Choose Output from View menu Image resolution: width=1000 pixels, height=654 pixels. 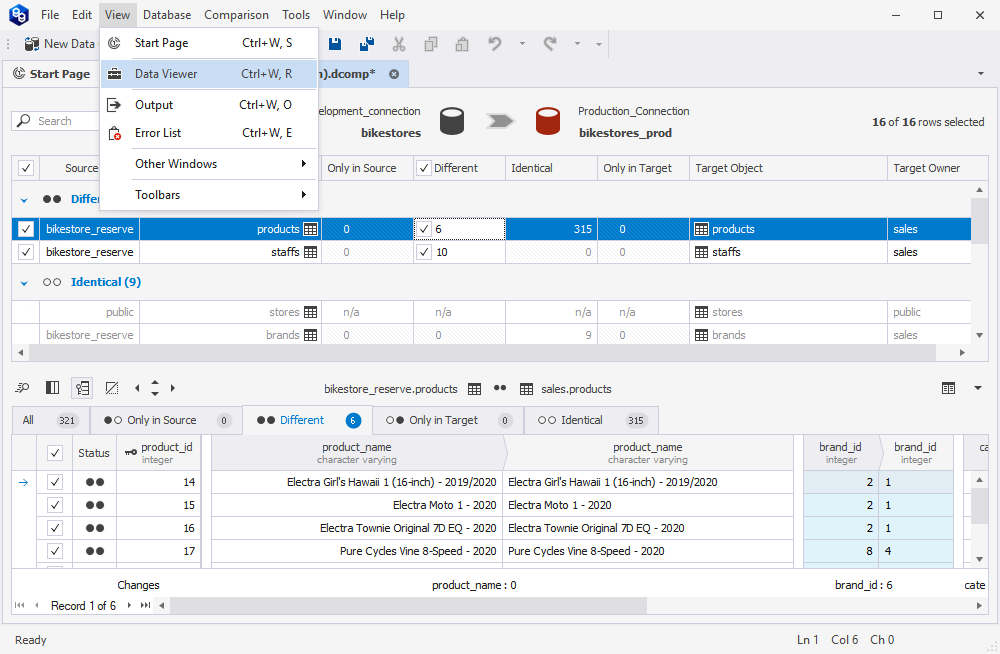coord(209,105)
